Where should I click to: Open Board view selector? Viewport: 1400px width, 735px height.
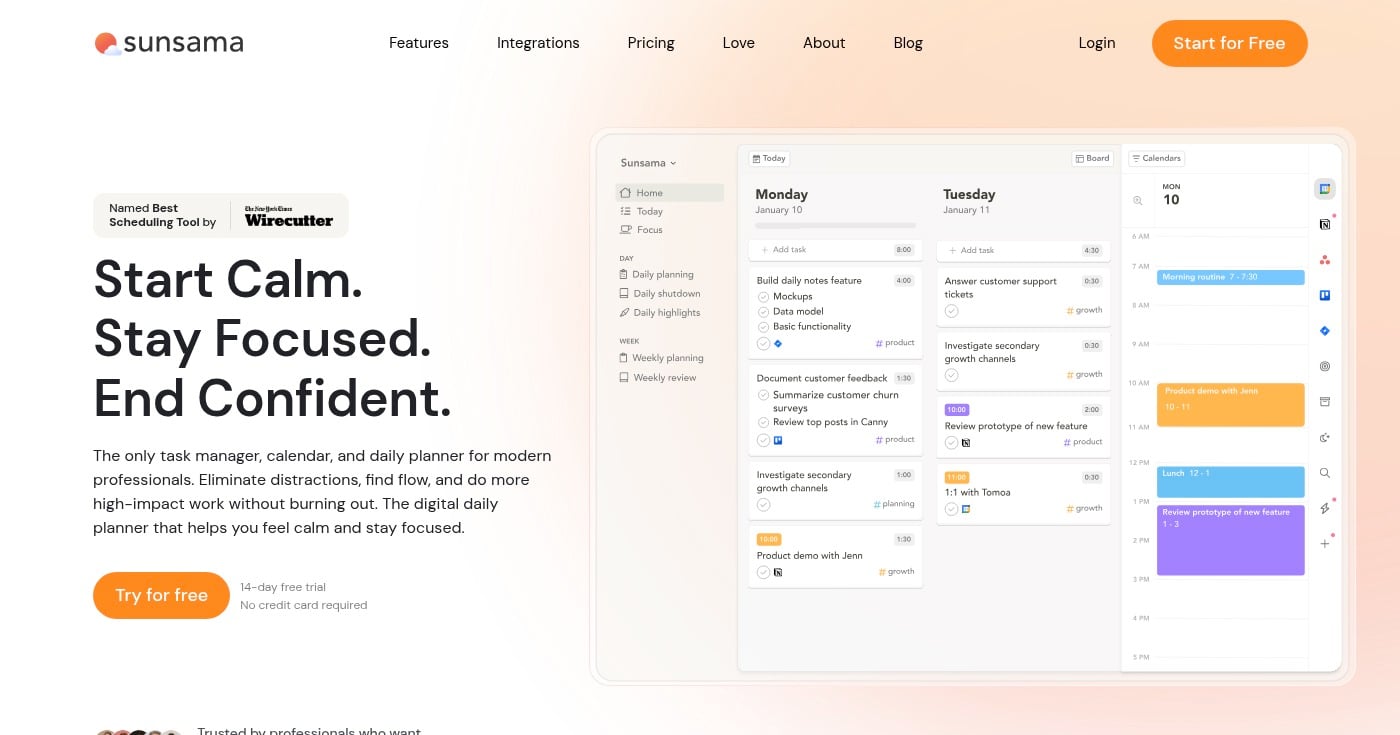click(1092, 158)
